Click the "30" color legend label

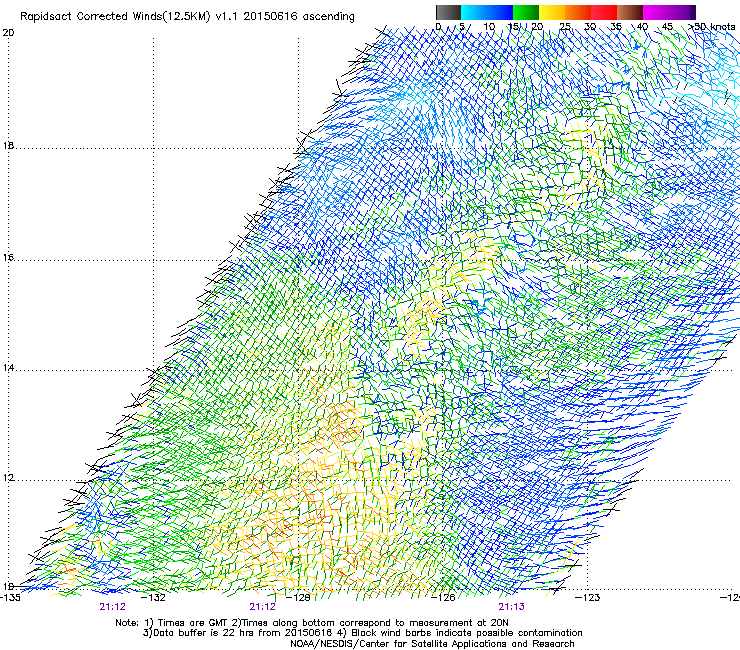tap(590, 27)
